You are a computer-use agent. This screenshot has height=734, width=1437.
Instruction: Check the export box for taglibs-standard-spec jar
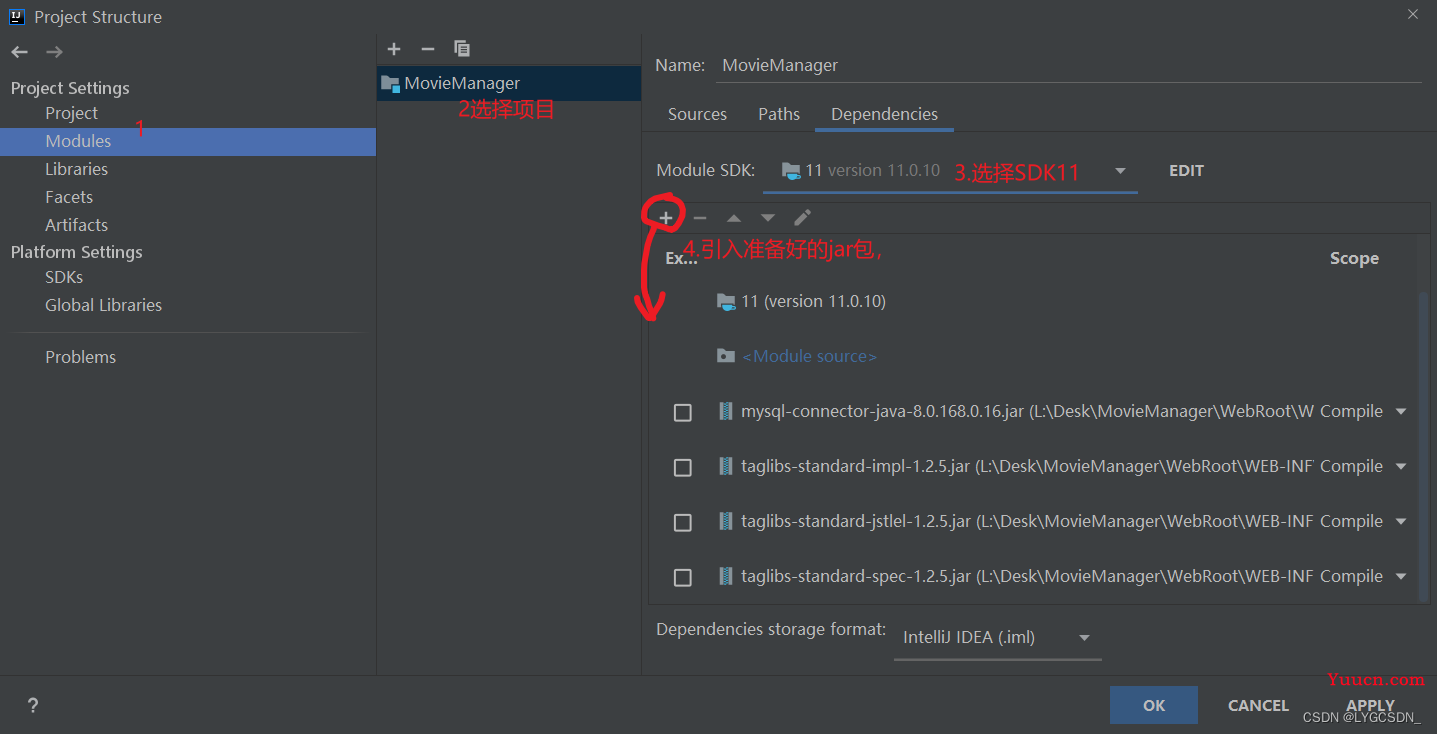coord(683,577)
